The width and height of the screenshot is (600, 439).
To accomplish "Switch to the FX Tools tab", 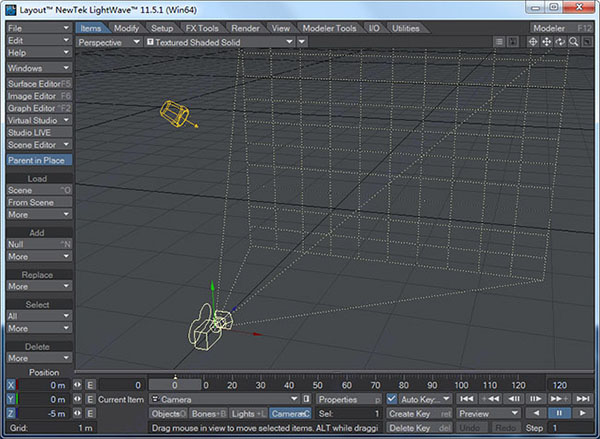I will pyautogui.click(x=202, y=28).
